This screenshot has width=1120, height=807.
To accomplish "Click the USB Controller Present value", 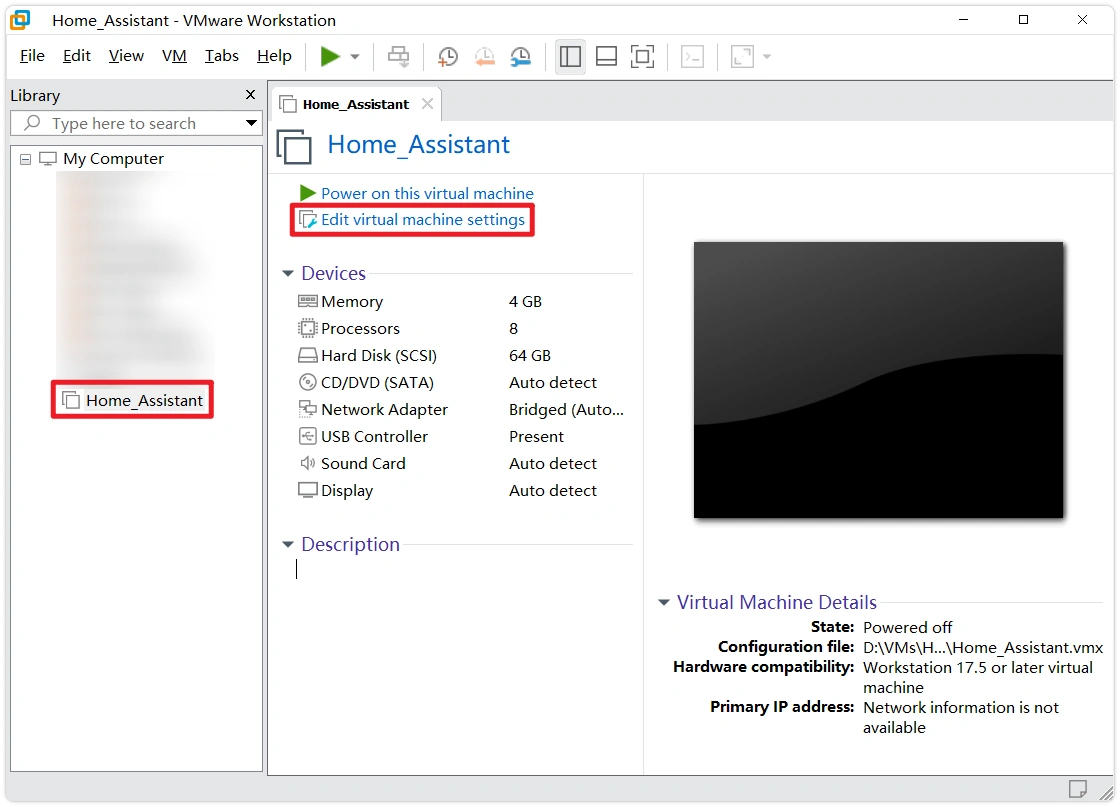I will click(x=536, y=436).
